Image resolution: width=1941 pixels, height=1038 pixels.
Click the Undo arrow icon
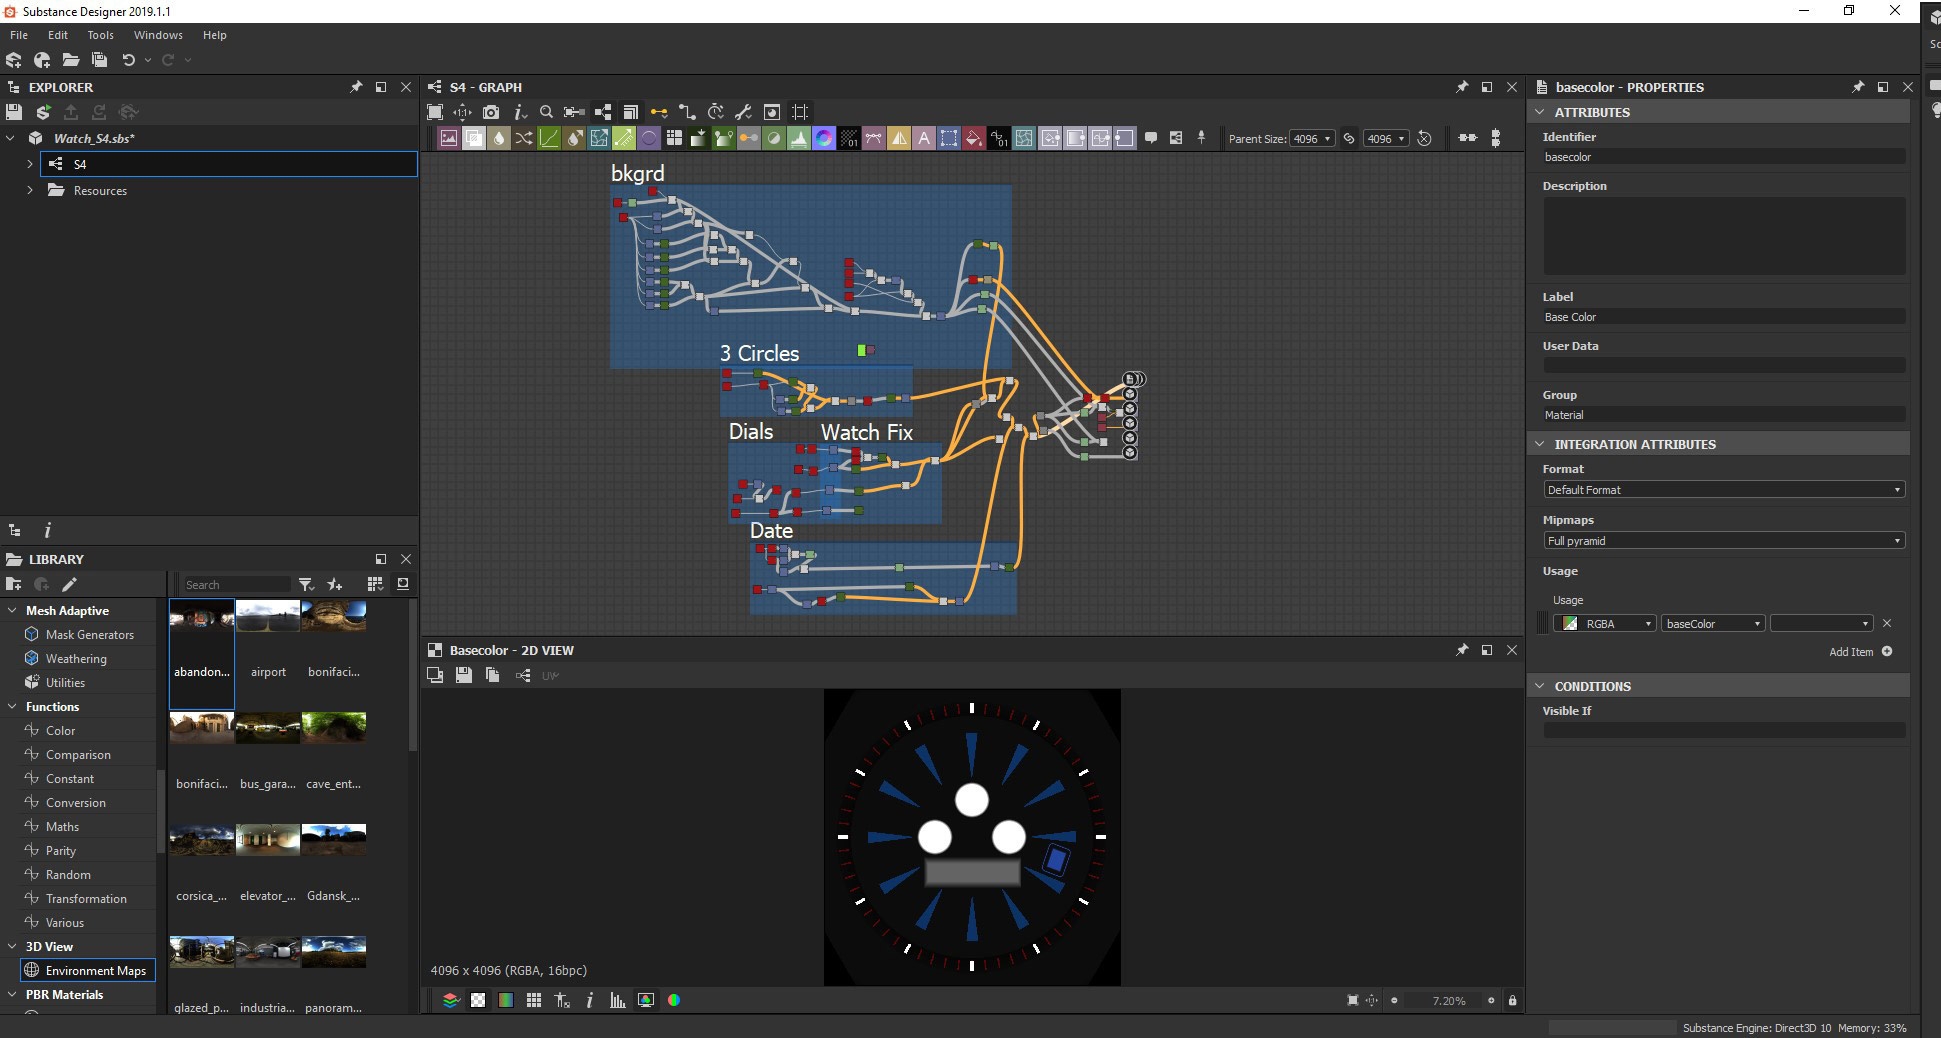coord(128,60)
